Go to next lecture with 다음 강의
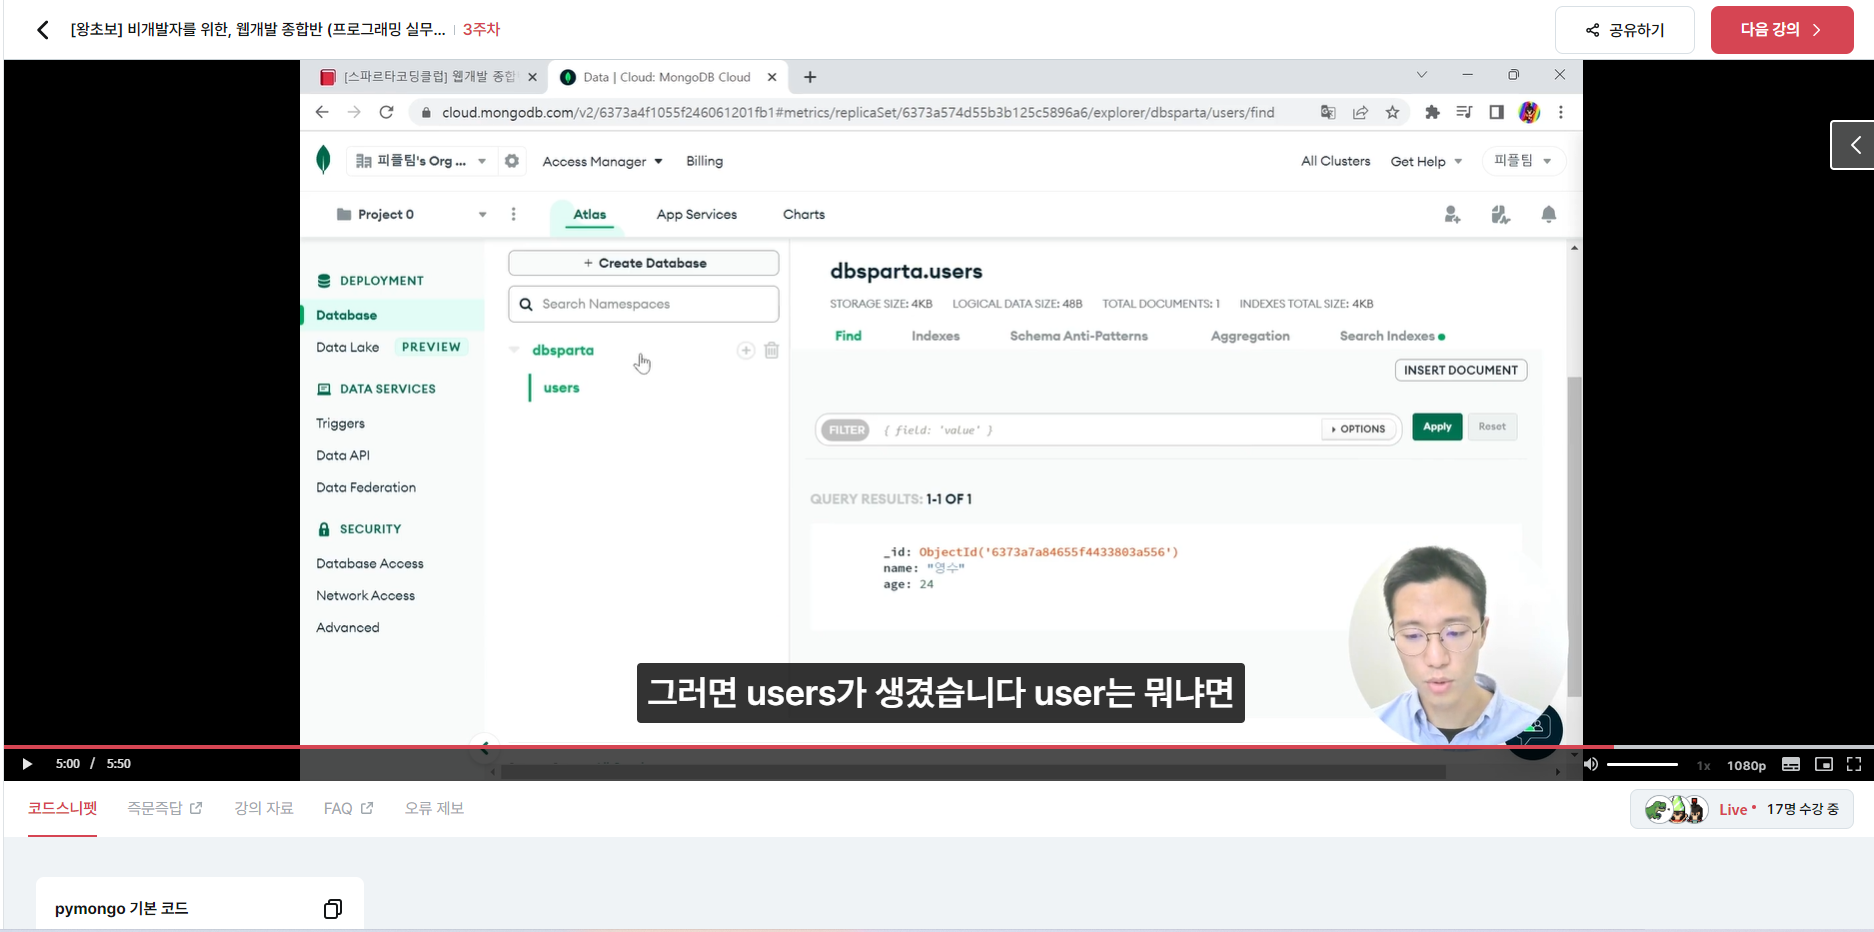Viewport: 1874px width, 932px height. 1781,30
